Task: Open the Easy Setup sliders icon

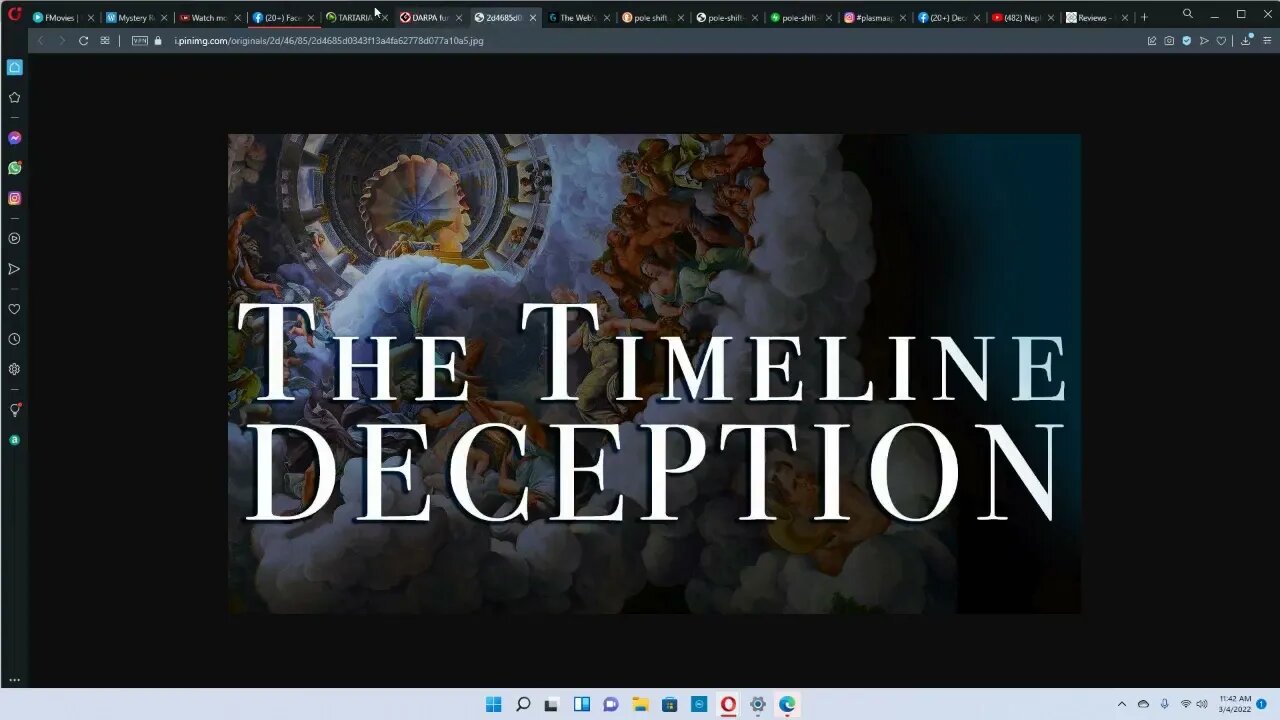Action: point(1268,41)
